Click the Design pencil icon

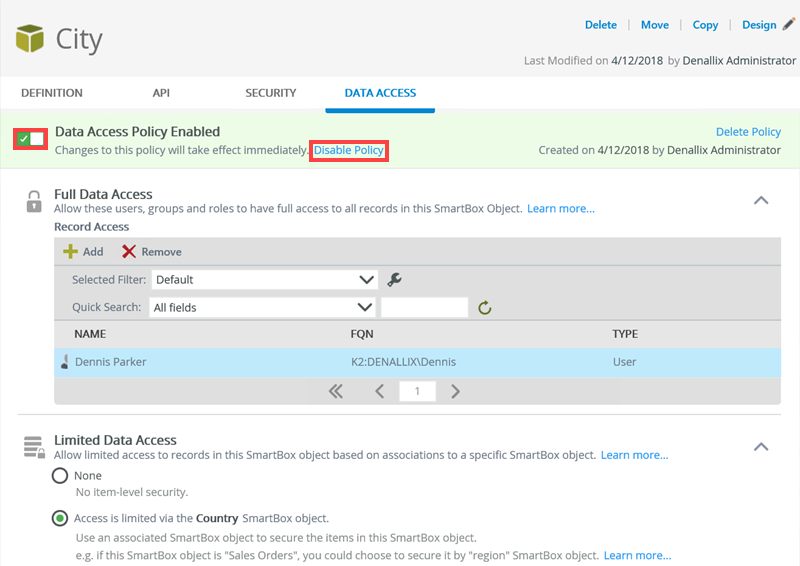[x=789, y=24]
